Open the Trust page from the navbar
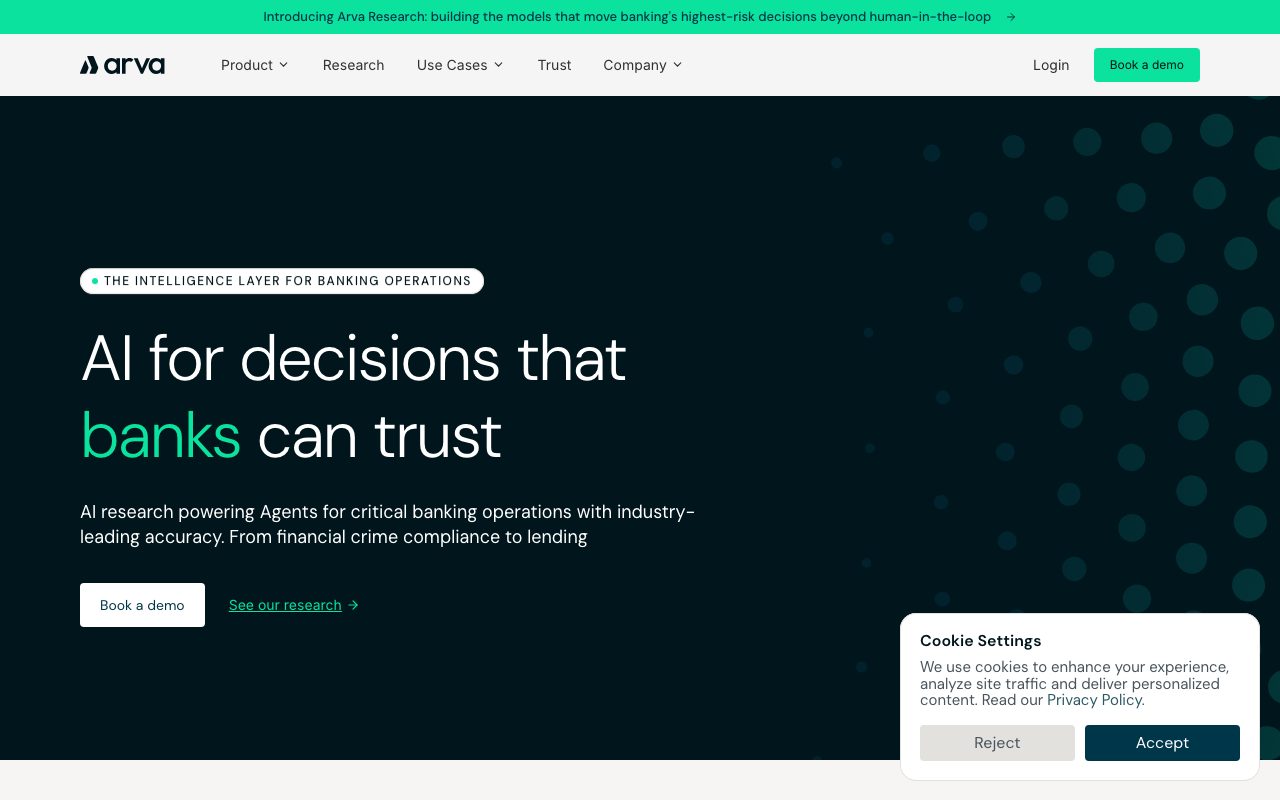 click(x=554, y=65)
